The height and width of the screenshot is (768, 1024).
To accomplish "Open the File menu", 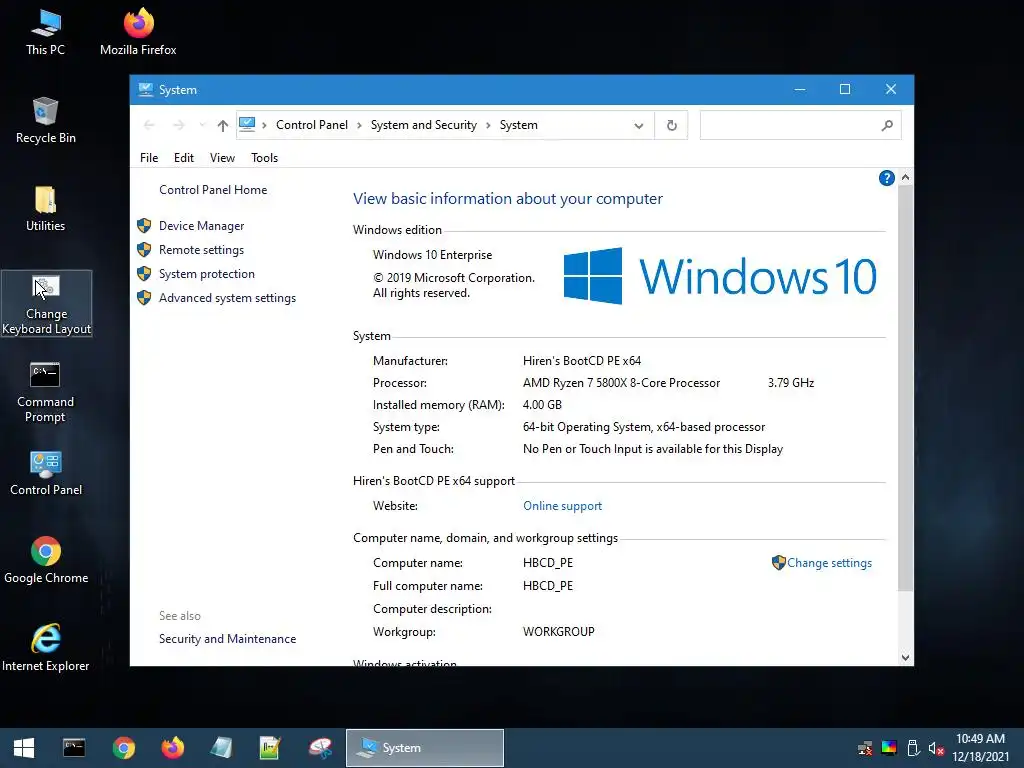I will [149, 157].
